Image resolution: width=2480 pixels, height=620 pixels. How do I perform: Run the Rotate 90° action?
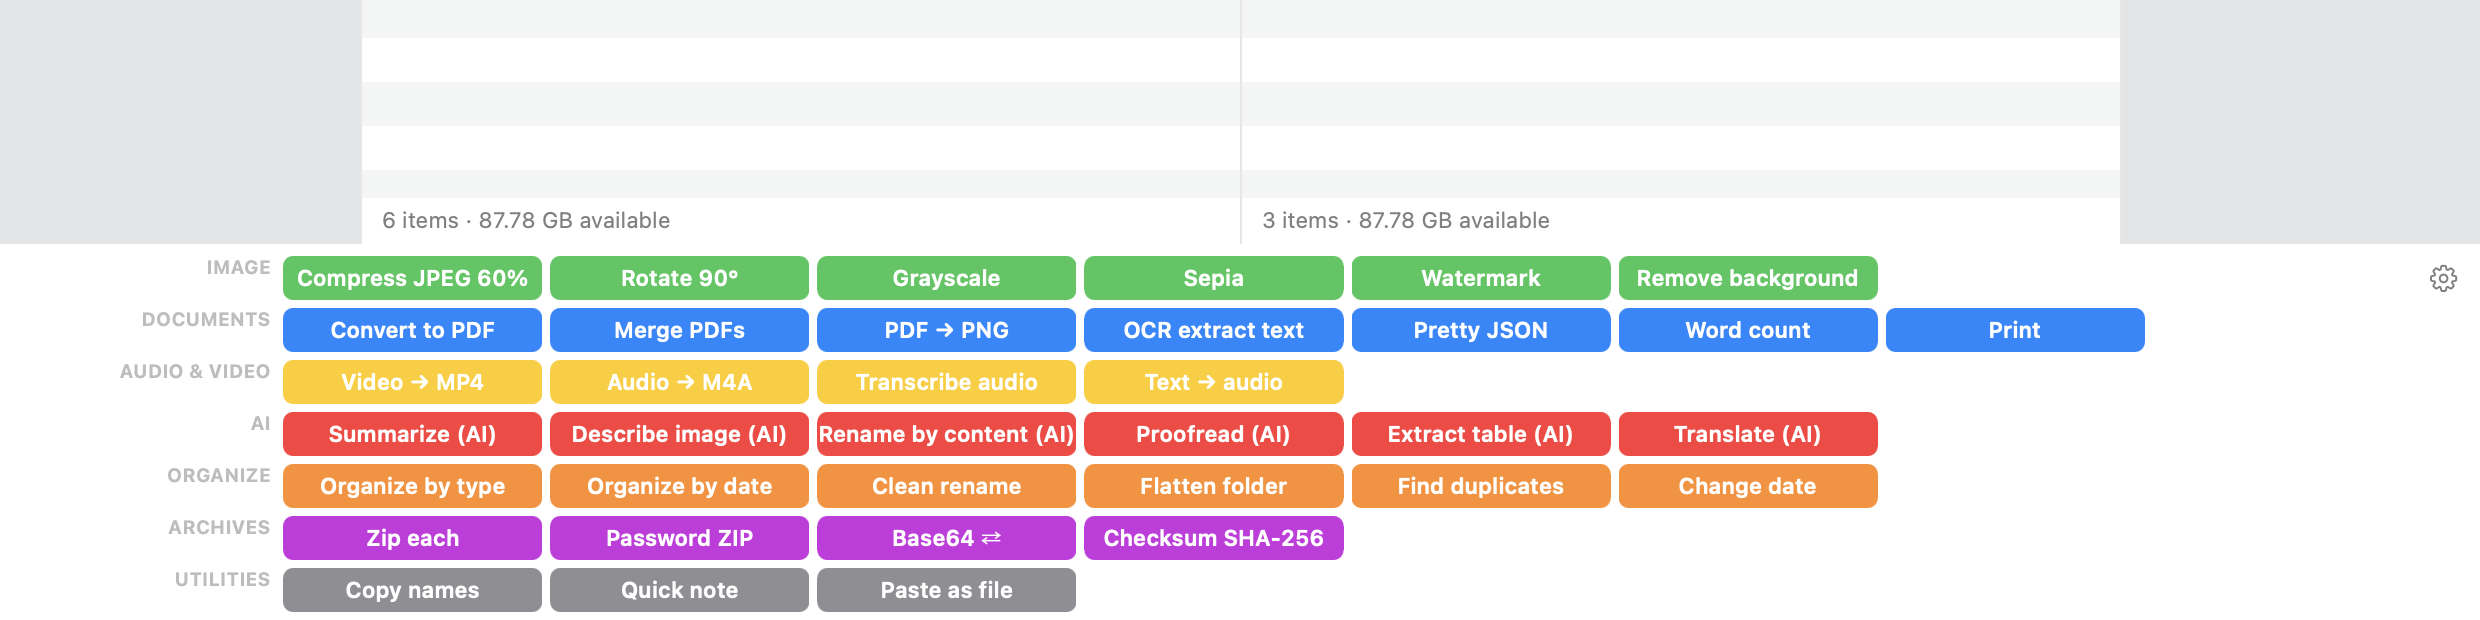pos(679,278)
